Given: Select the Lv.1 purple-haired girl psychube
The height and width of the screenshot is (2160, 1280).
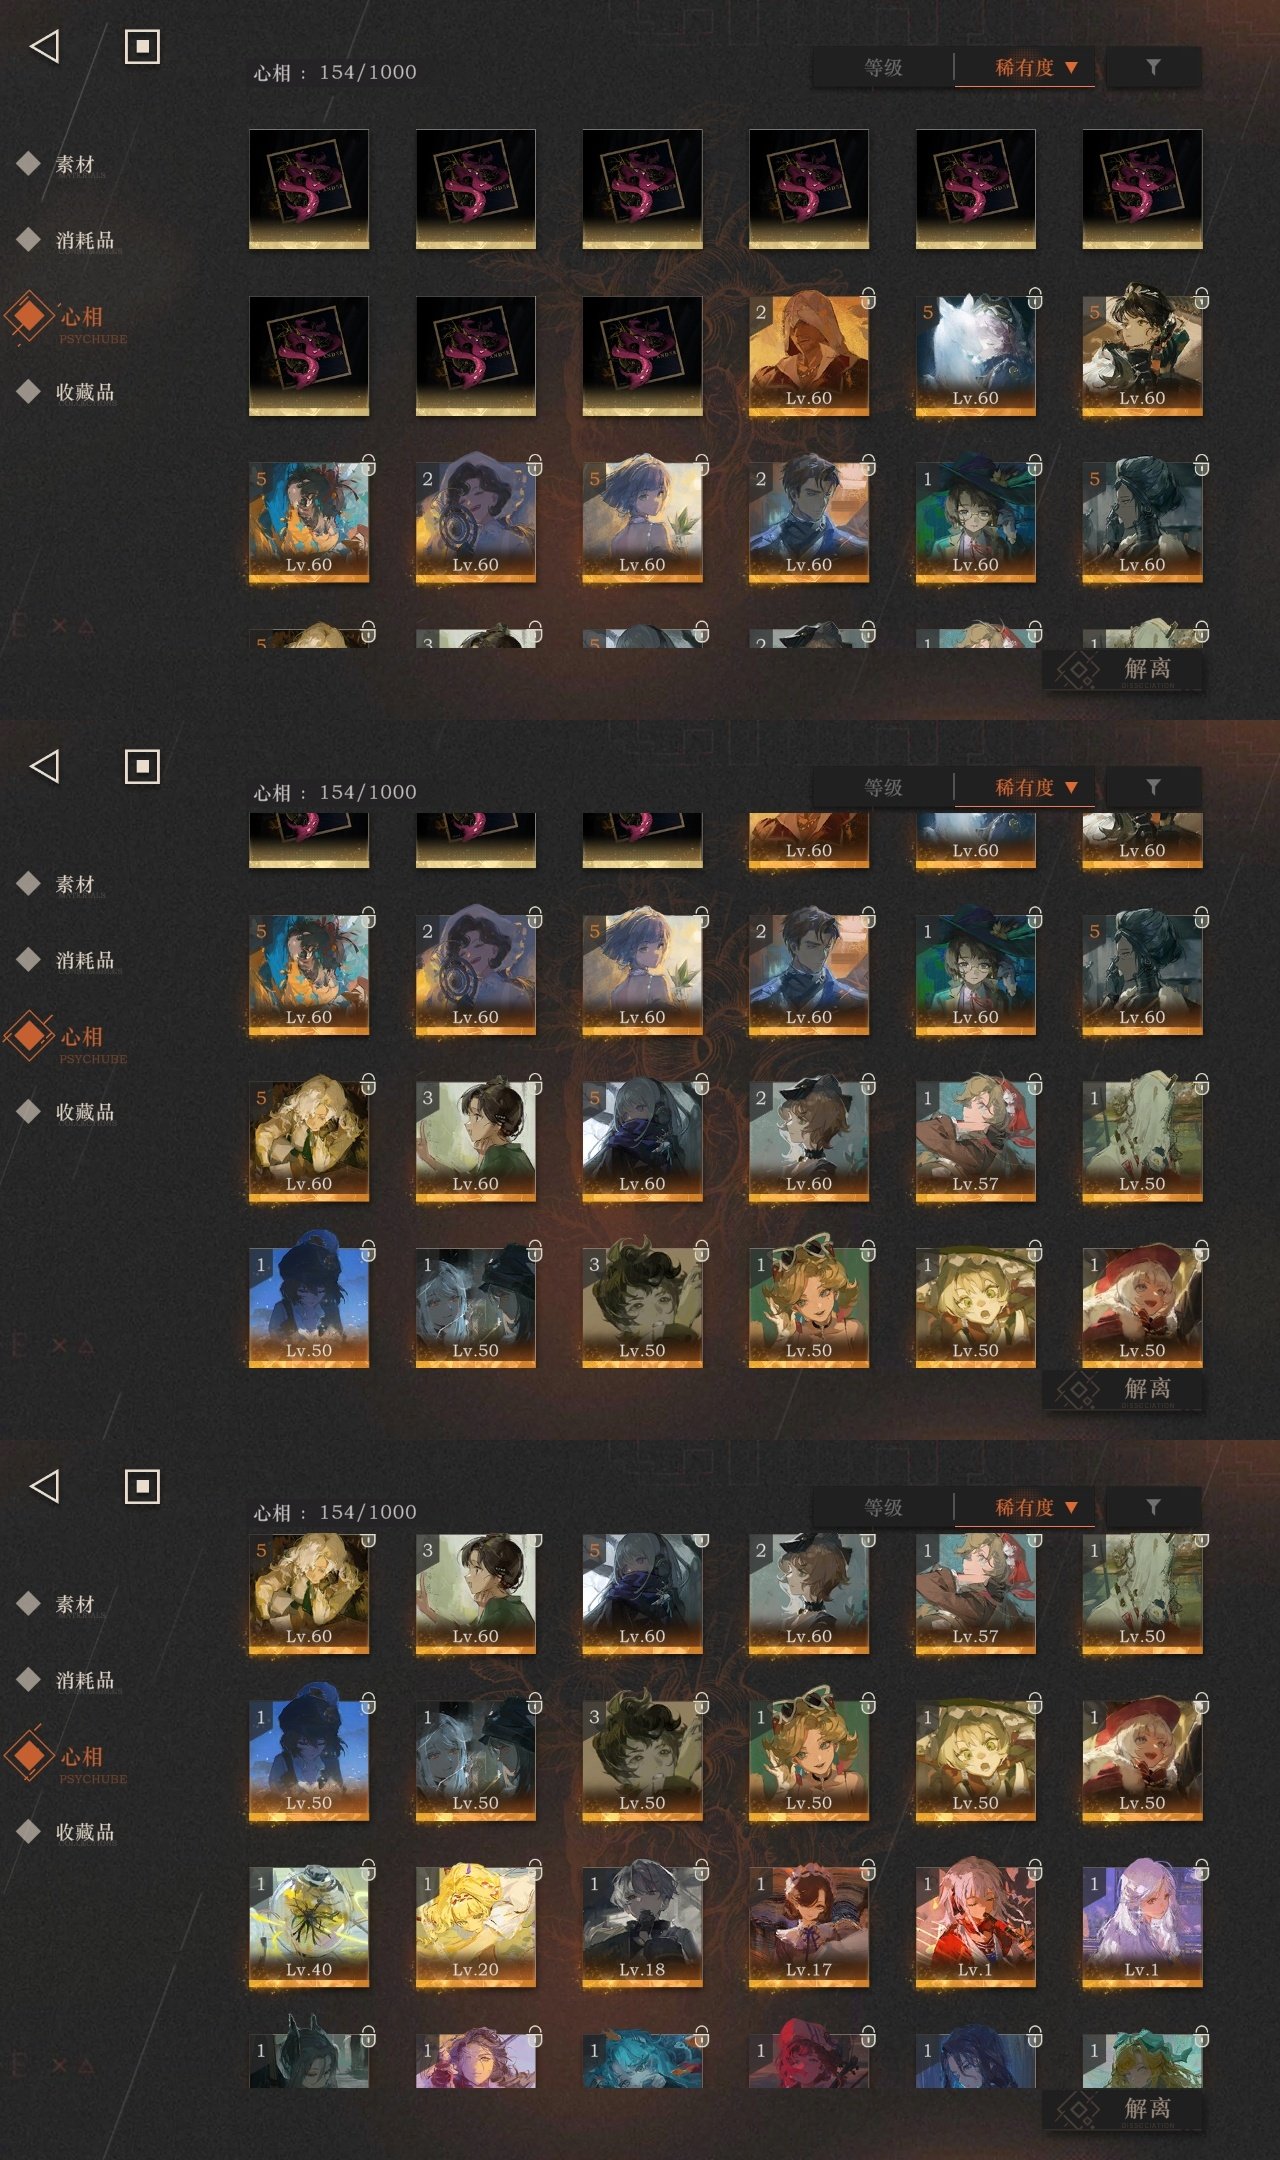Looking at the screenshot, I should pyautogui.click(x=1142, y=1925).
